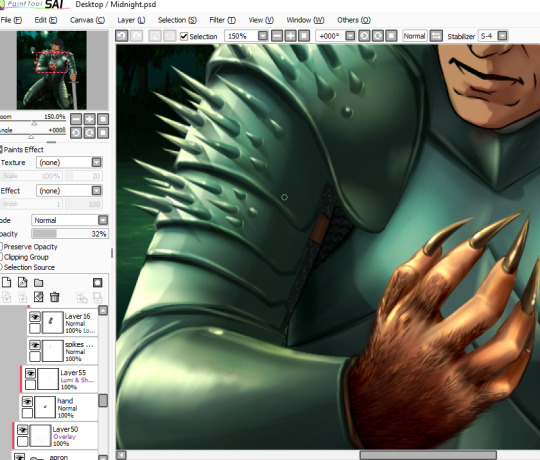This screenshot has height=460, width=540.
Task: Open the View menu
Action: (x=261, y=20)
